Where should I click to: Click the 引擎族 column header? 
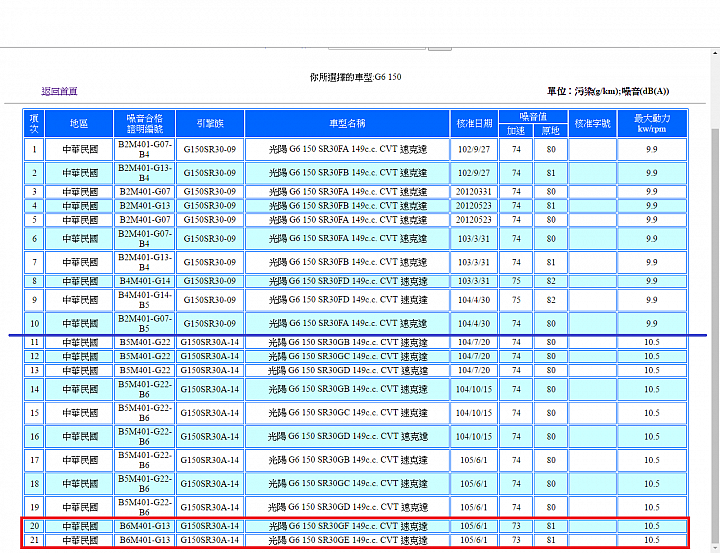pyautogui.click(x=210, y=123)
